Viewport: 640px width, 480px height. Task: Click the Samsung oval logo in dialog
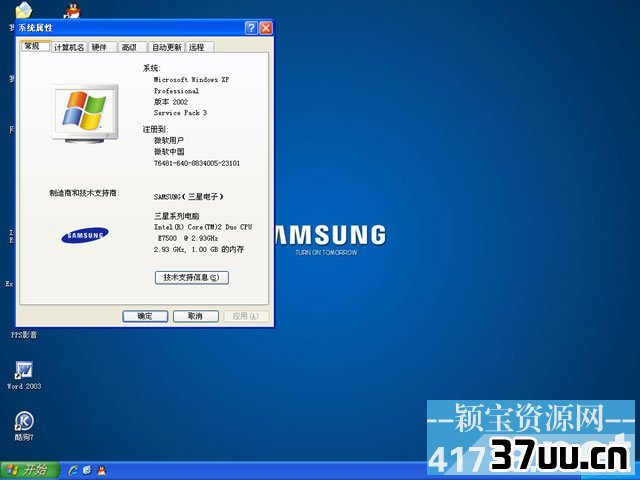[x=85, y=236]
